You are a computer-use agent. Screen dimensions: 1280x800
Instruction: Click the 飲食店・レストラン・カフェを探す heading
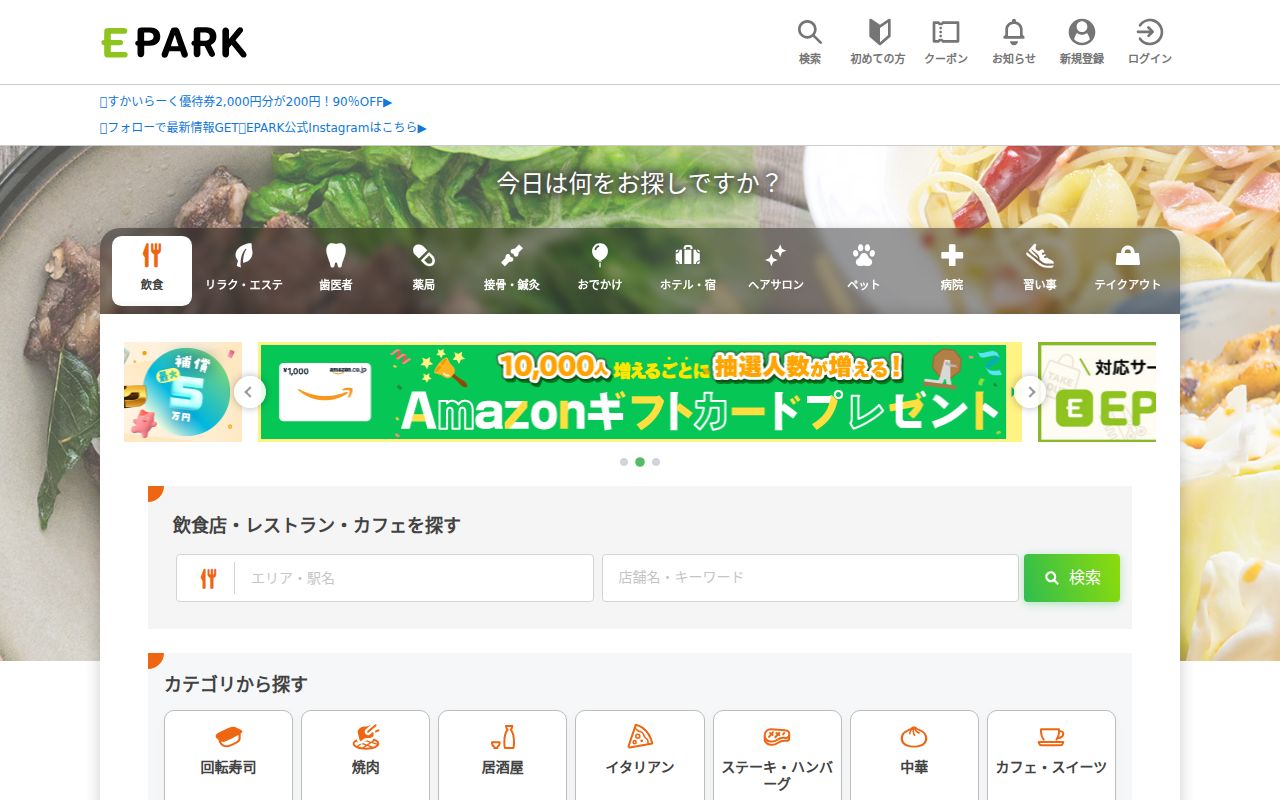[x=317, y=525]
